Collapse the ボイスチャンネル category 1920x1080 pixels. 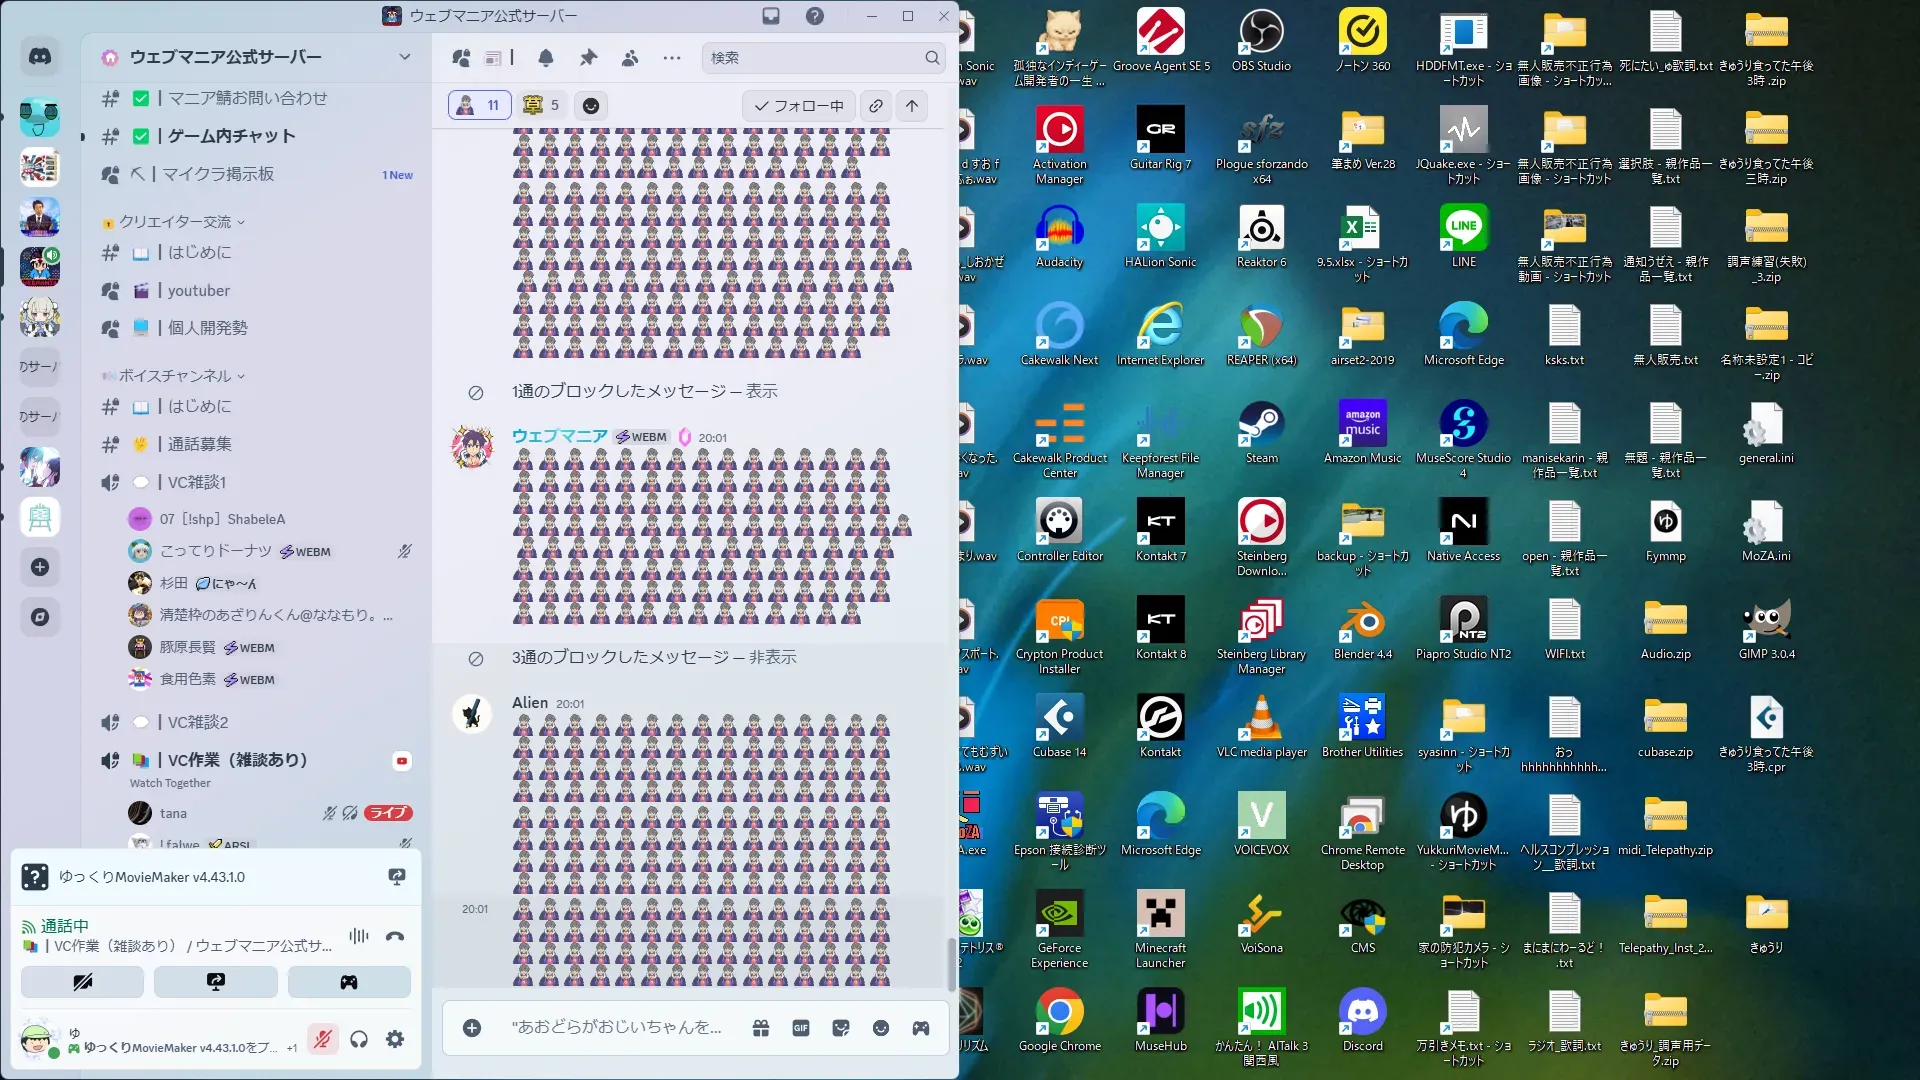pos(176,376)
